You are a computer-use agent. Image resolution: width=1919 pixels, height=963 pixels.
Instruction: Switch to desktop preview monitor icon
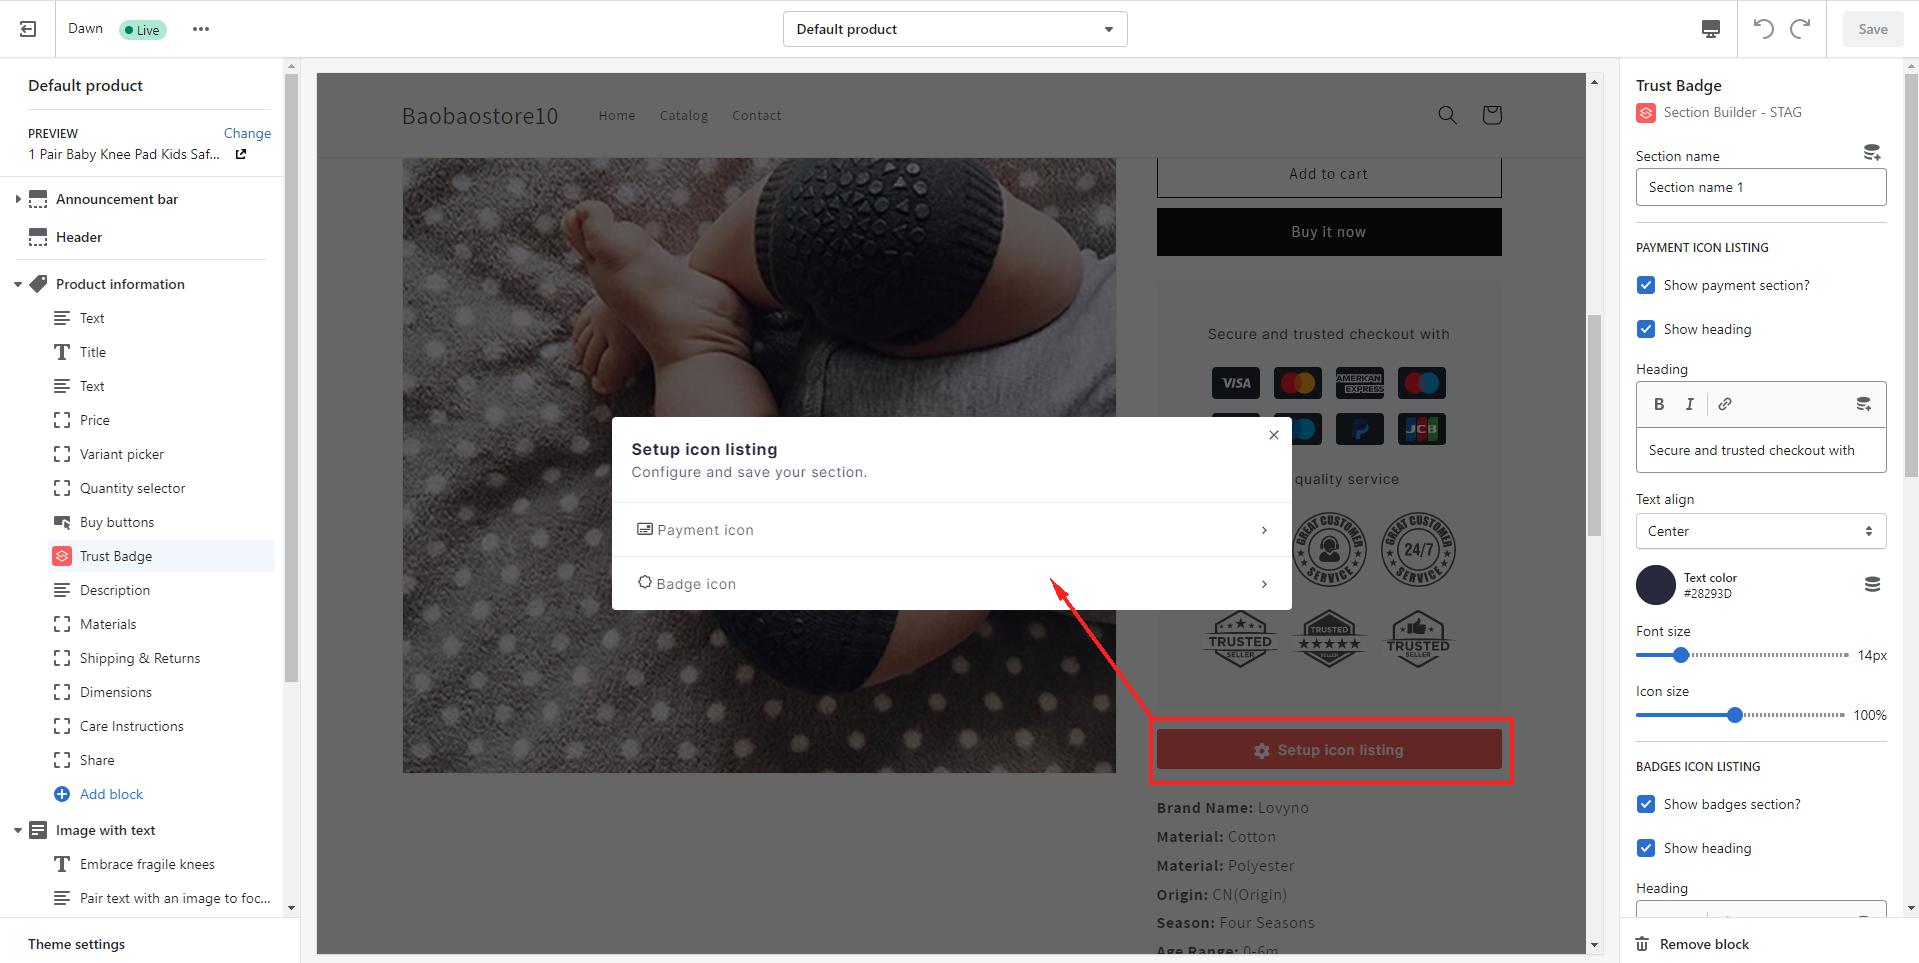[x=1711, y=29]
